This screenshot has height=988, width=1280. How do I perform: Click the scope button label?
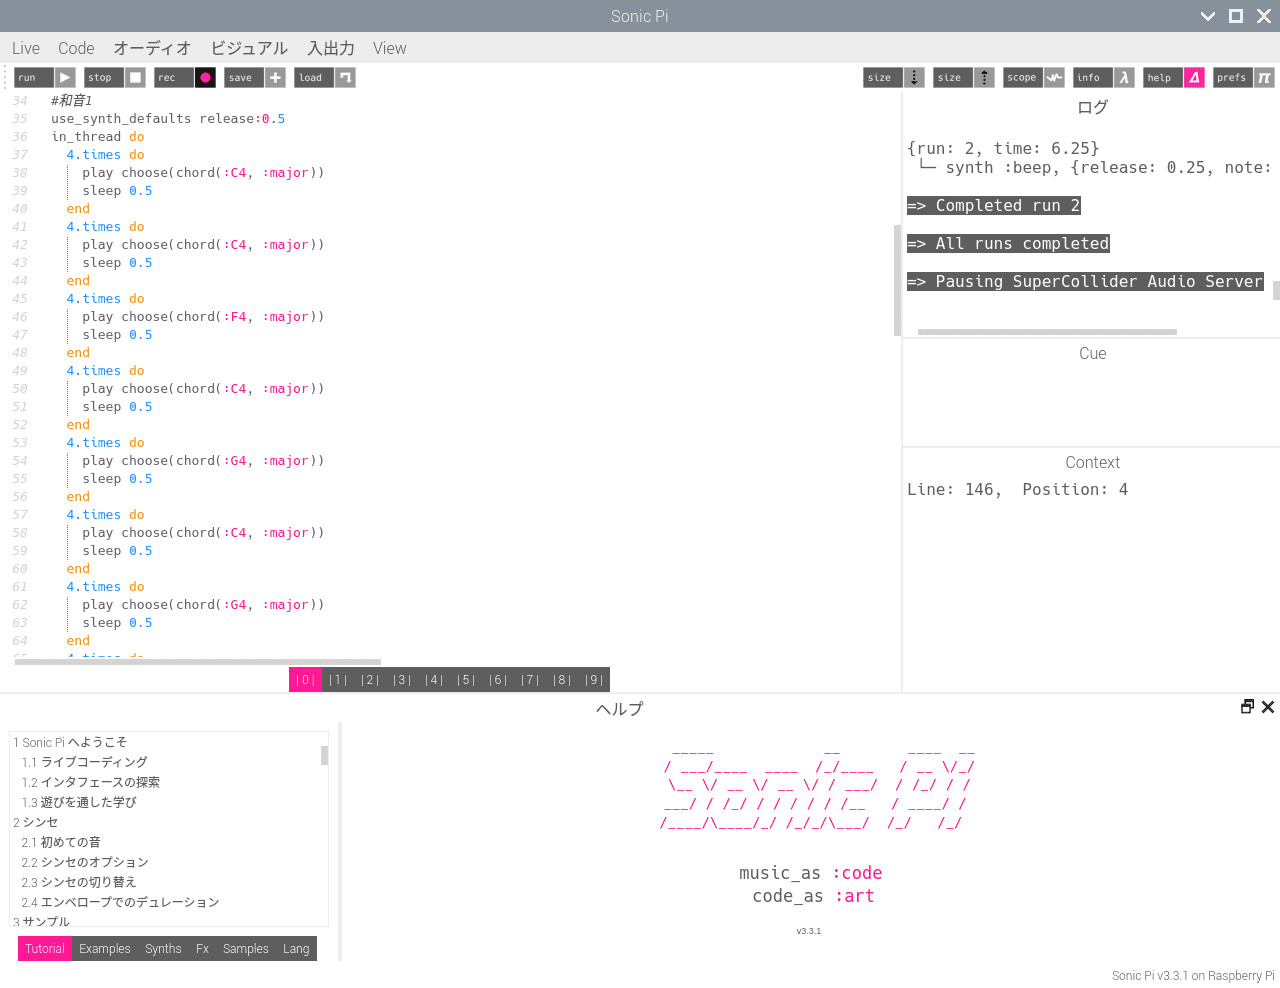tap(1023, 77)
